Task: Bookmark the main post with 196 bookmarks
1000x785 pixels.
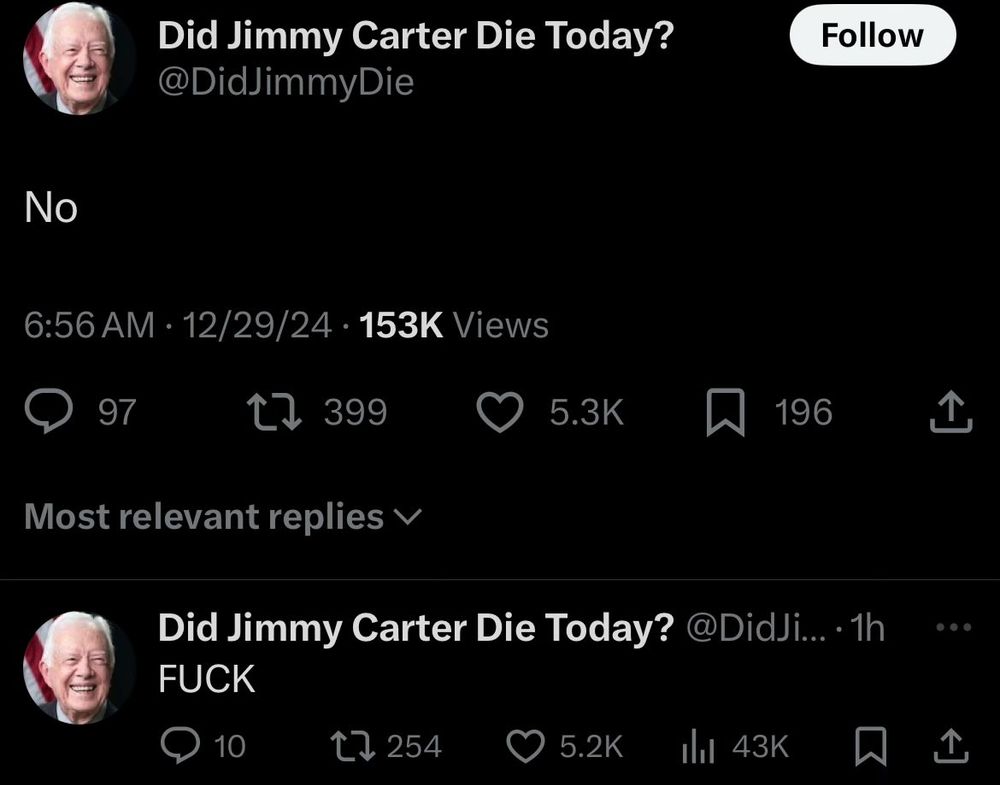Action: [x=725, y=412]
